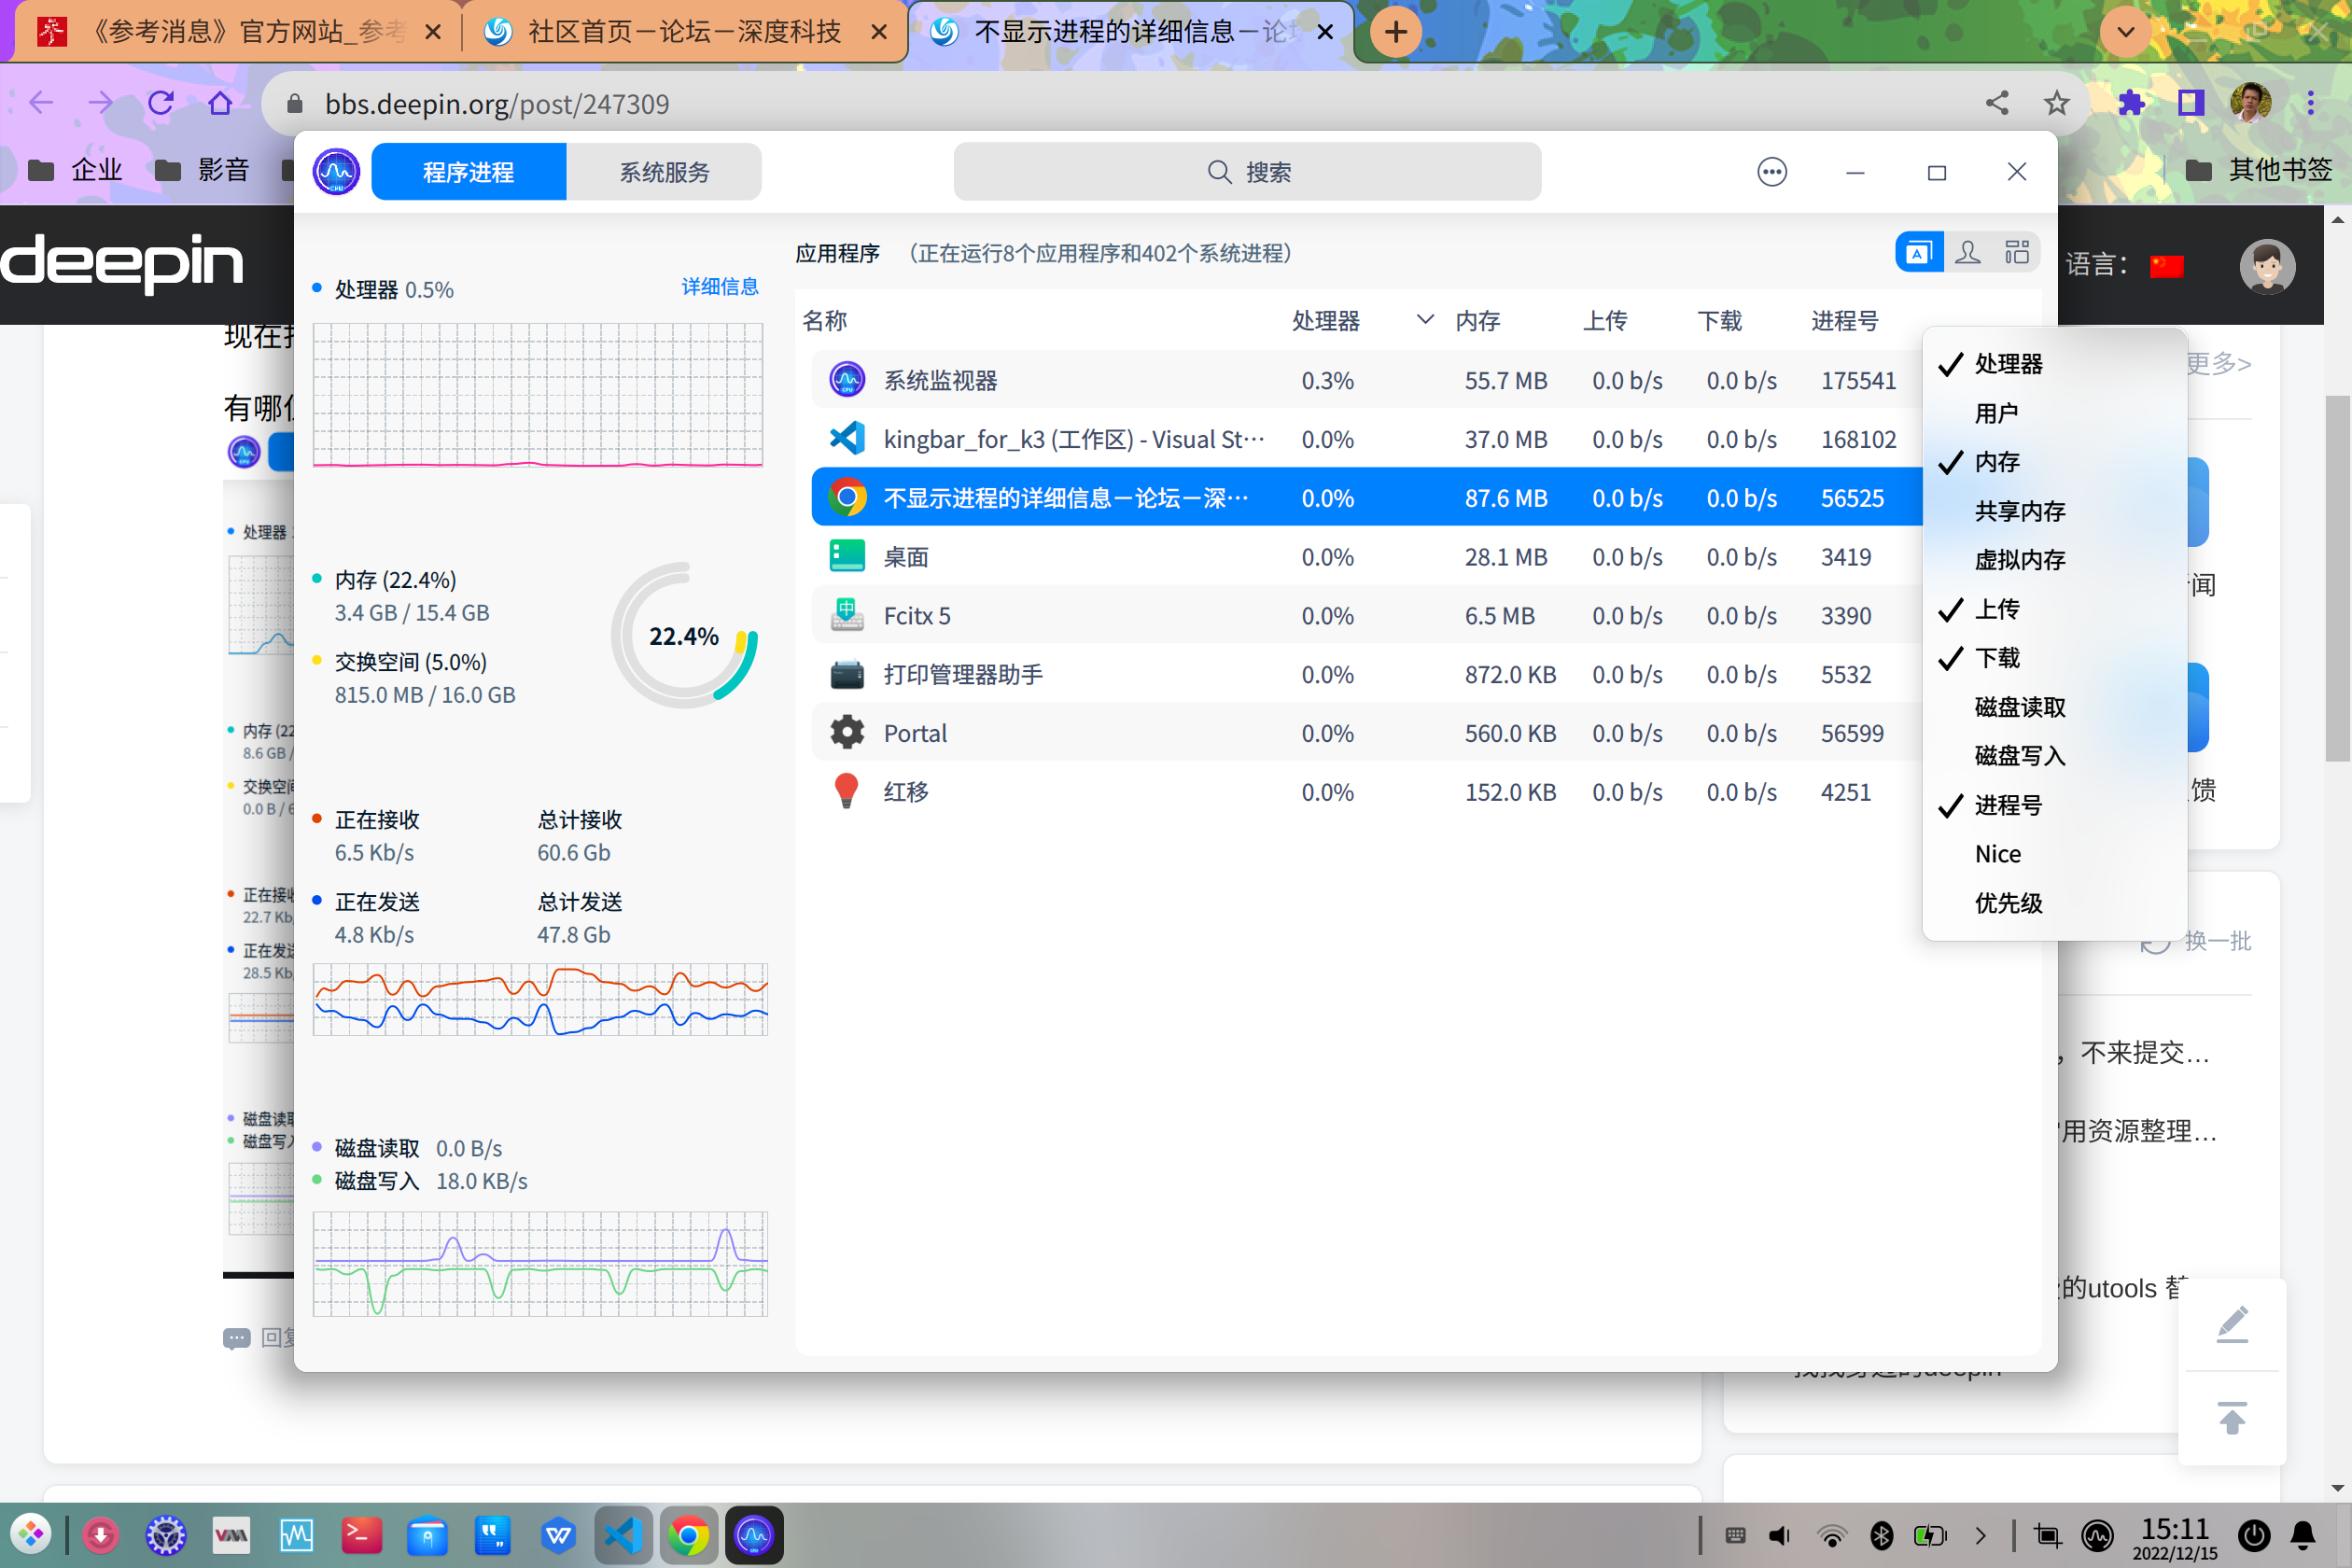The width and height of the screenshot is (2352, 1568).
Task: Enable the 虚拟内存 column
Action: 2019,559
